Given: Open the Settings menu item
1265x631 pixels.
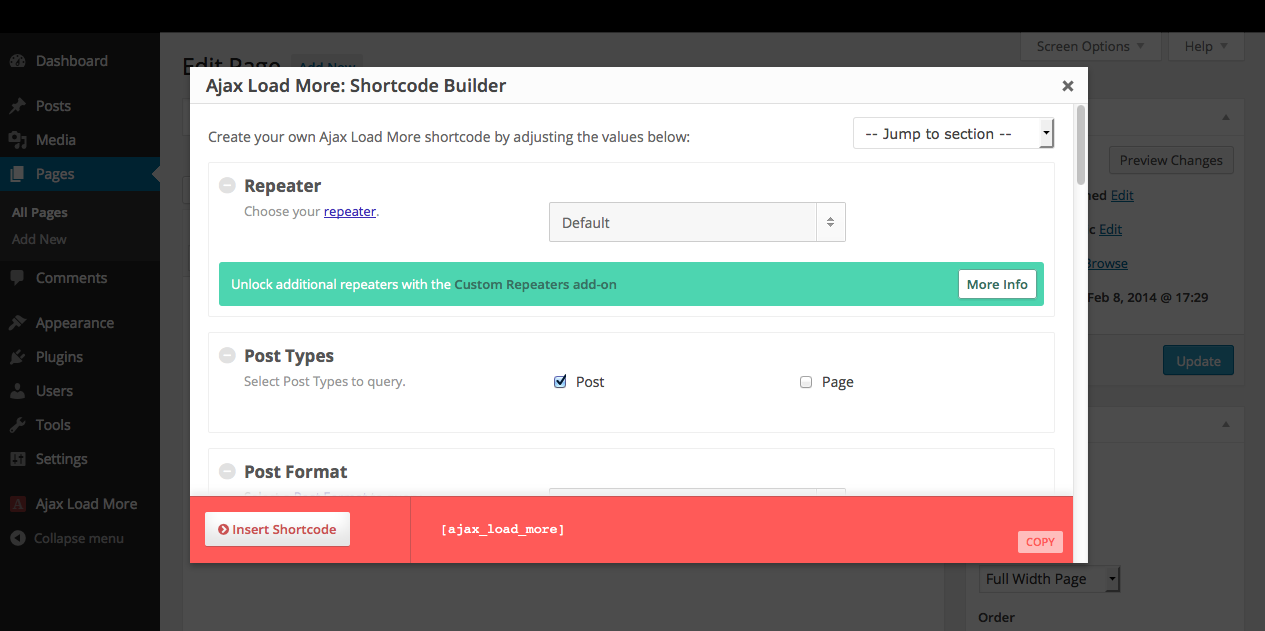Looking at the screenshot, I should [x=61, y=459].
